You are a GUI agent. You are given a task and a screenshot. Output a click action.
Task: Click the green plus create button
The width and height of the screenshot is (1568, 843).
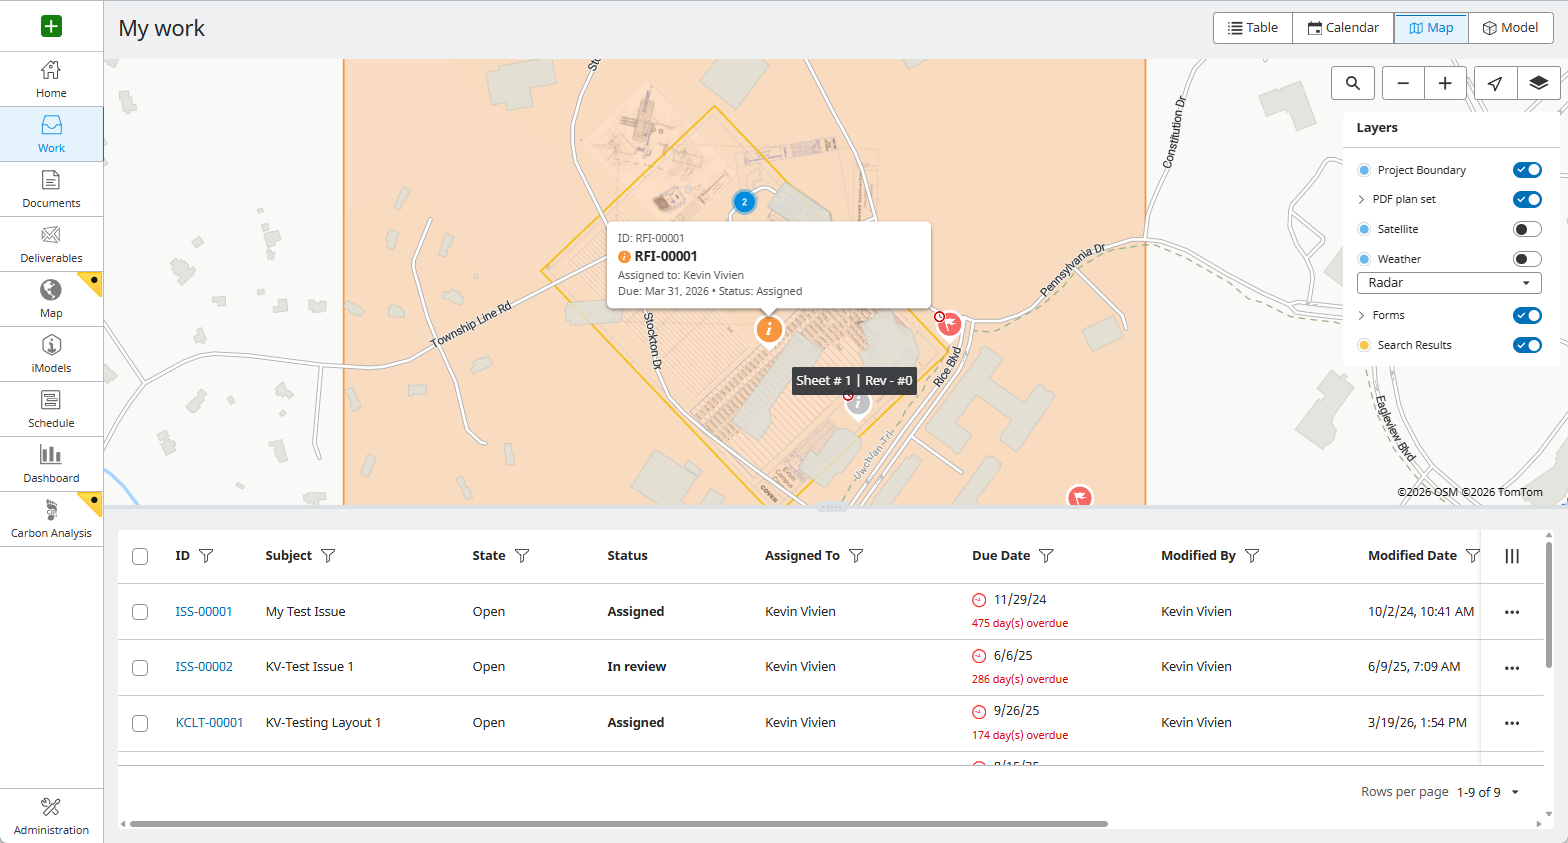pos(51,26)
